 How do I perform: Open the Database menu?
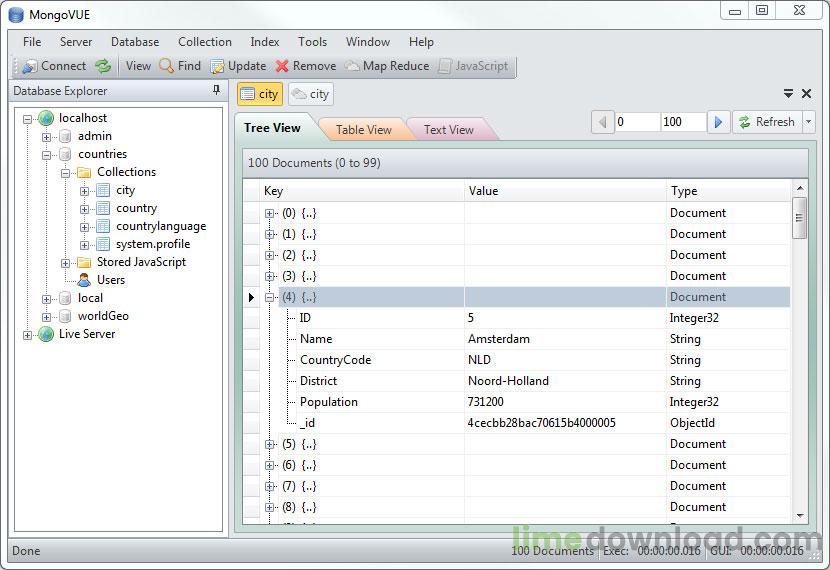135,42
